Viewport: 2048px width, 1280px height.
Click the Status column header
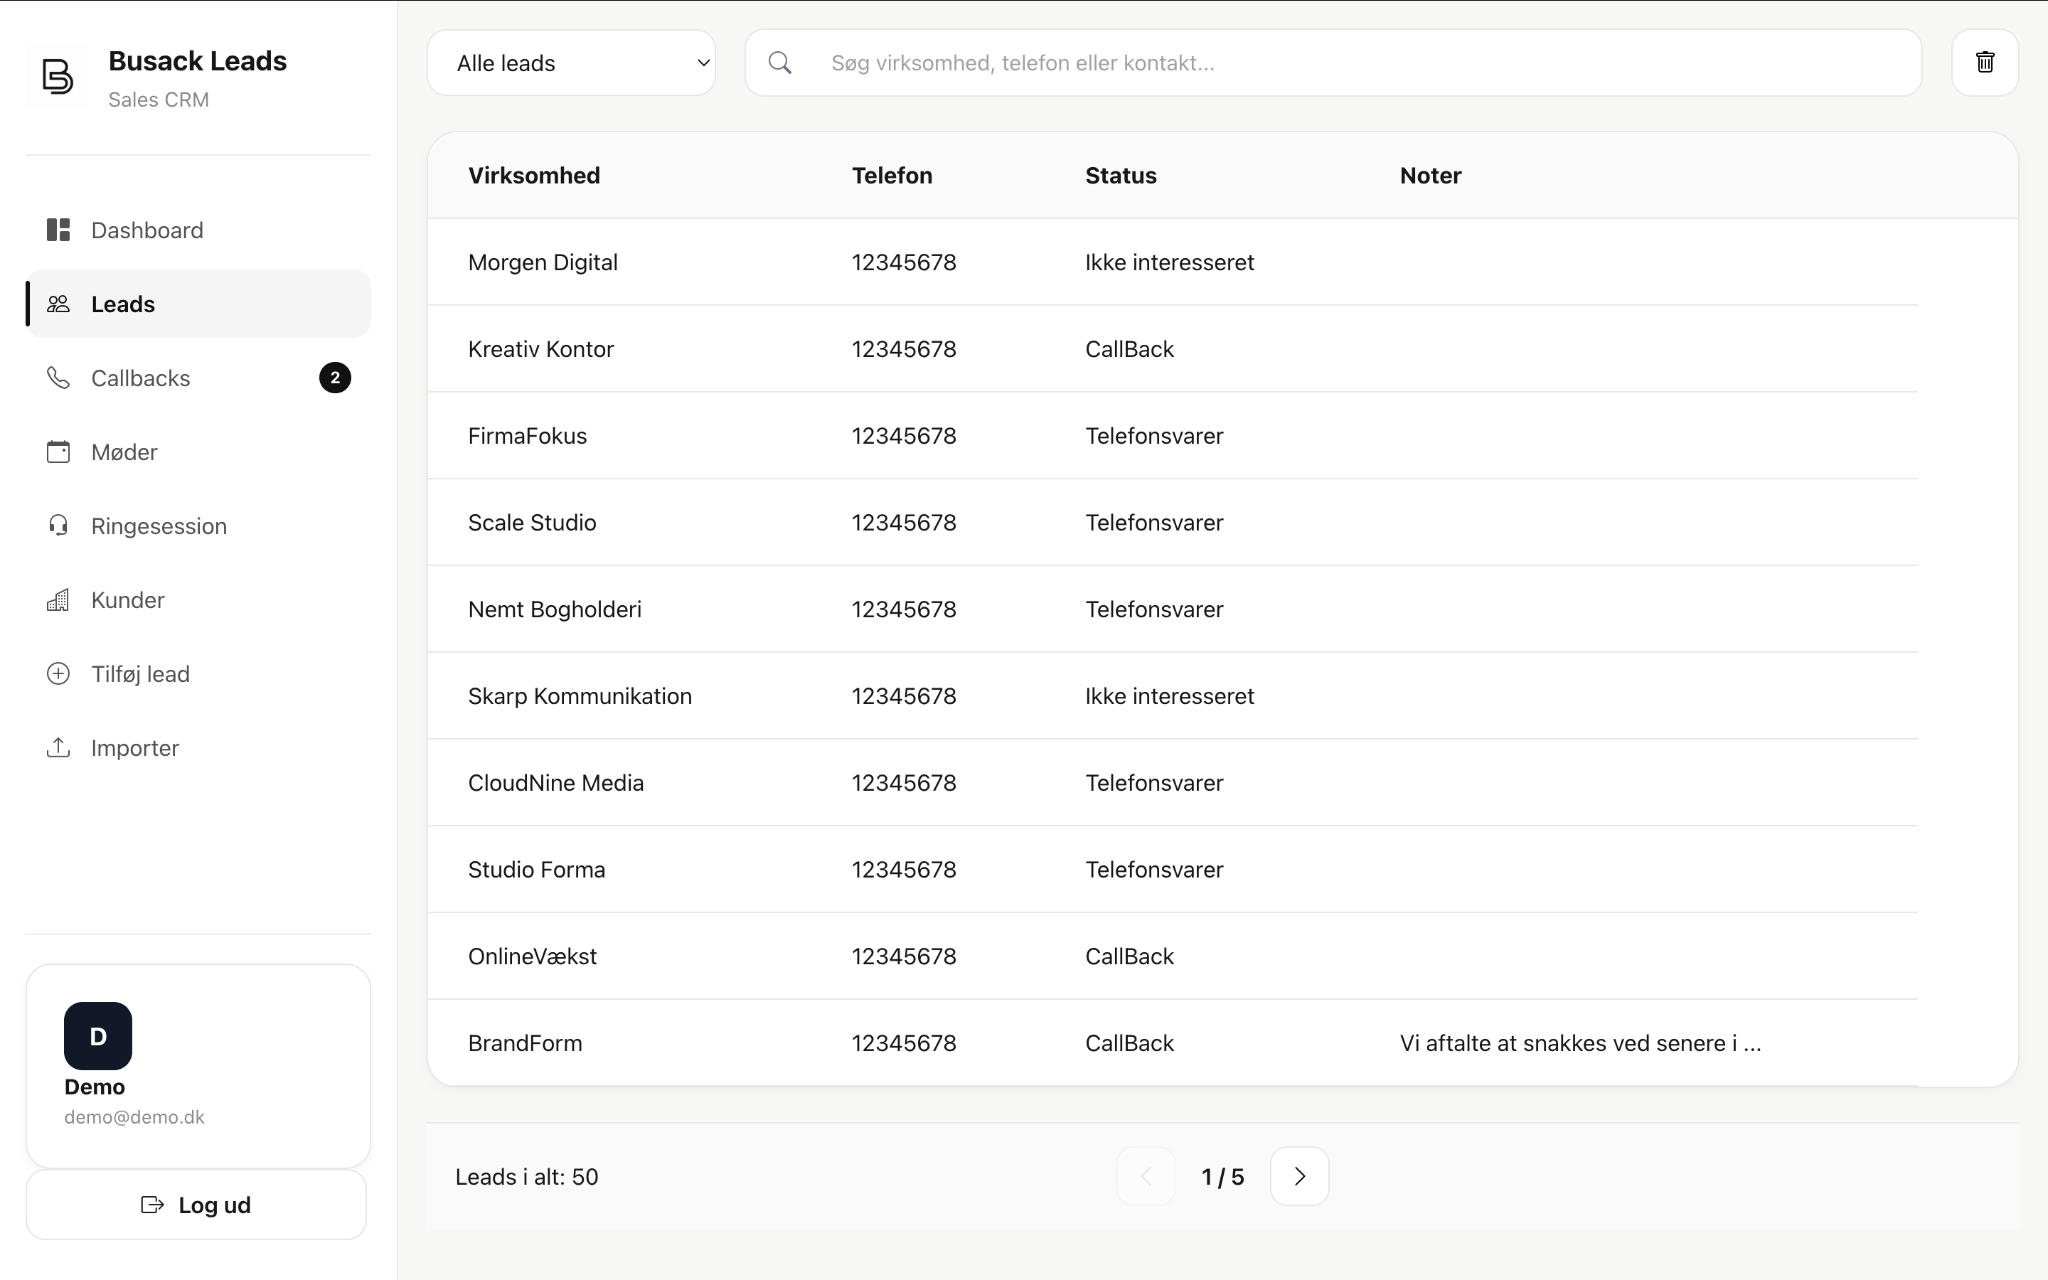pos(1121,175)
